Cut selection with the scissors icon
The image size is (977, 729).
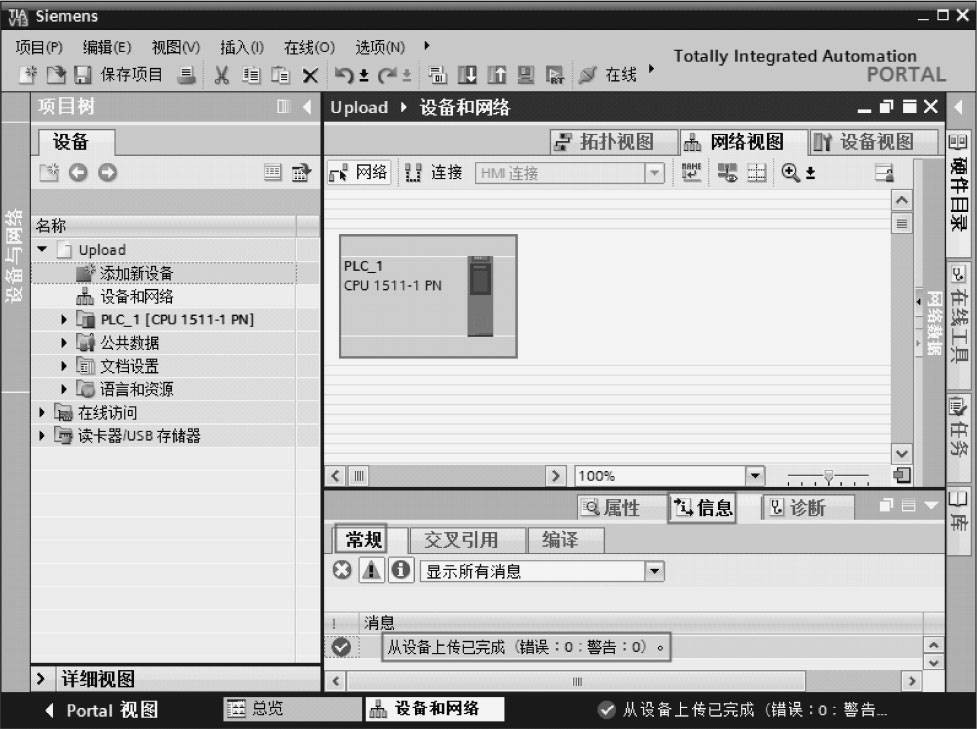tap(221, 75)
